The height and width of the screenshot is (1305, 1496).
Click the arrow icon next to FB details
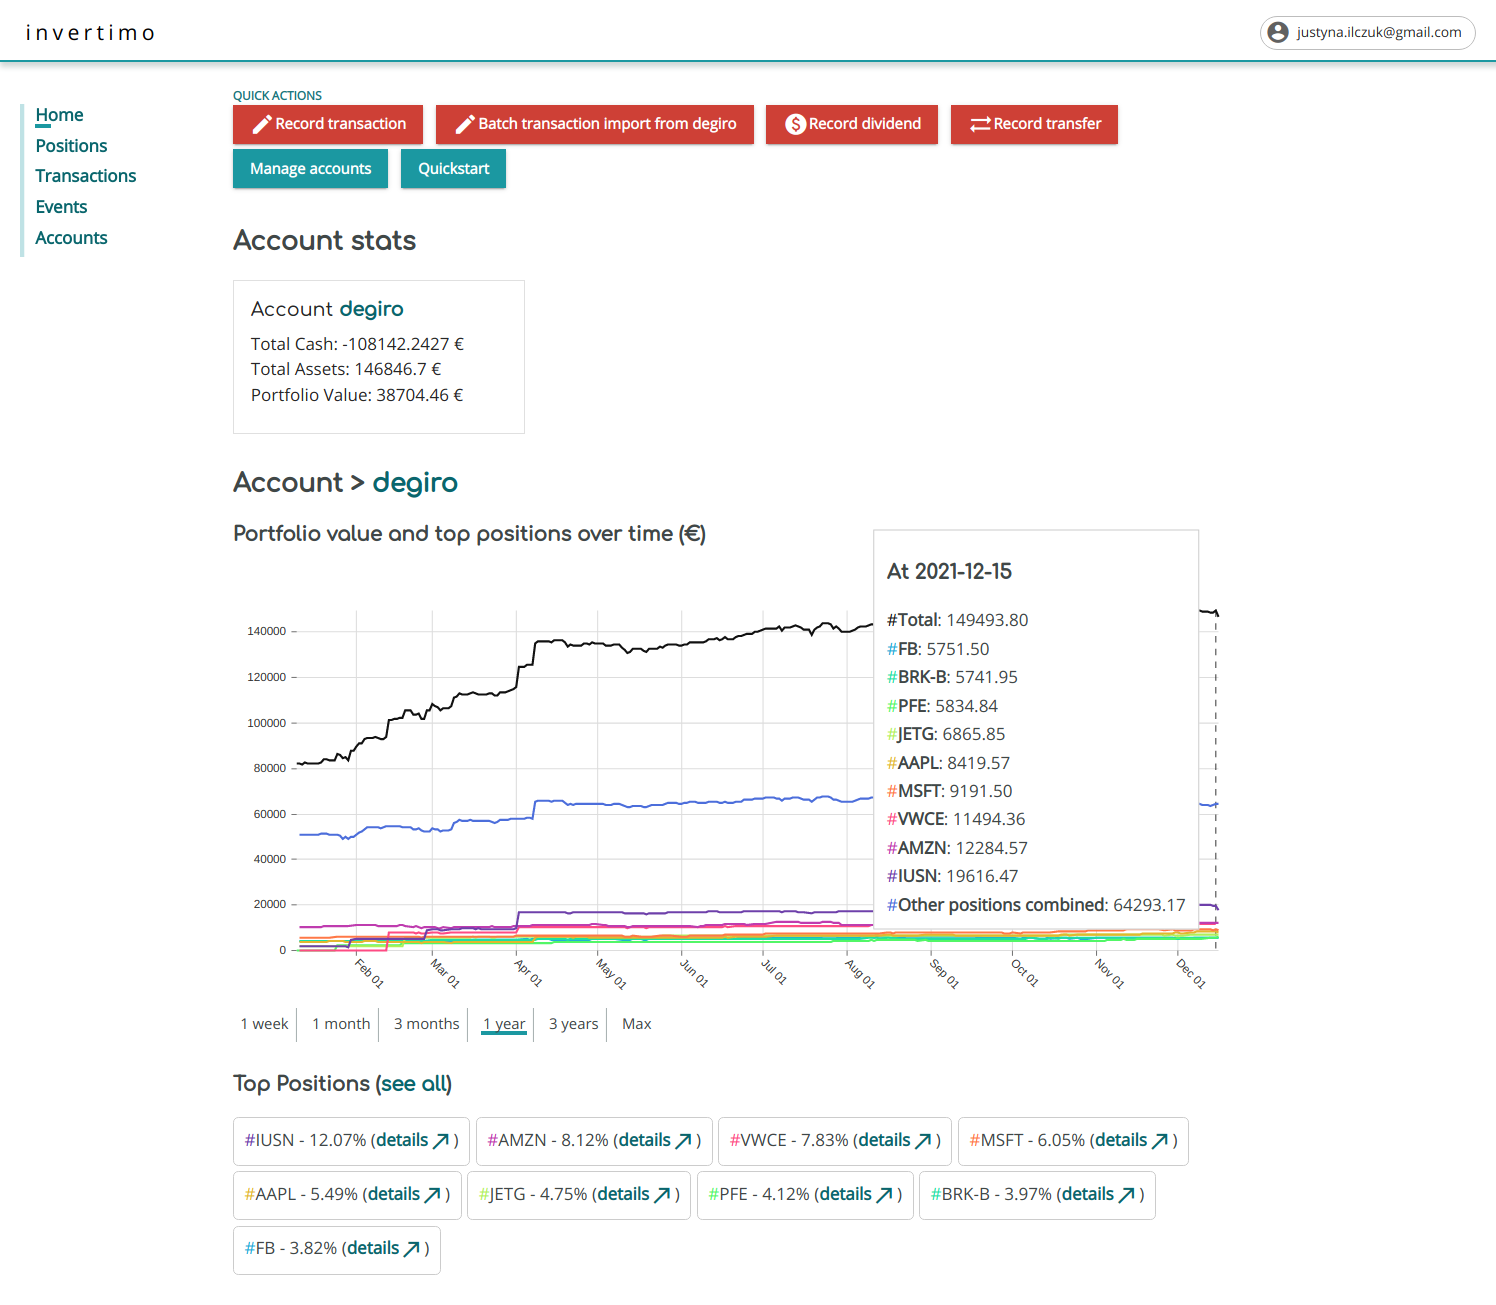pyautogui.click(x=412, y=1249)
